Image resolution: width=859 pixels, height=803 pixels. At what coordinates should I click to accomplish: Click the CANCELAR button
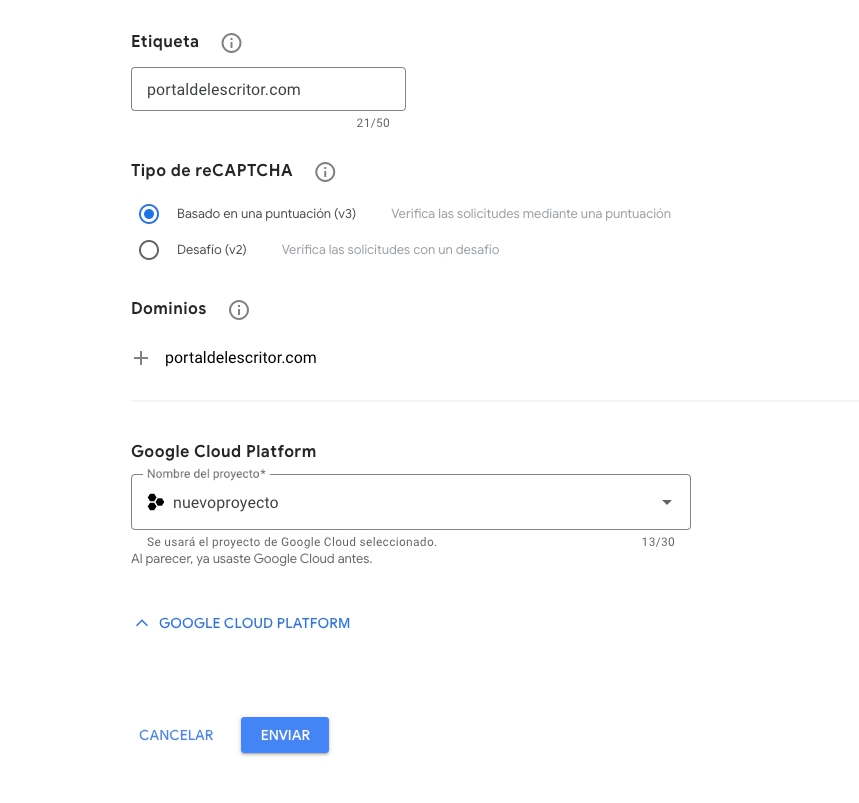pyautogui.click(x=176, y=735)
